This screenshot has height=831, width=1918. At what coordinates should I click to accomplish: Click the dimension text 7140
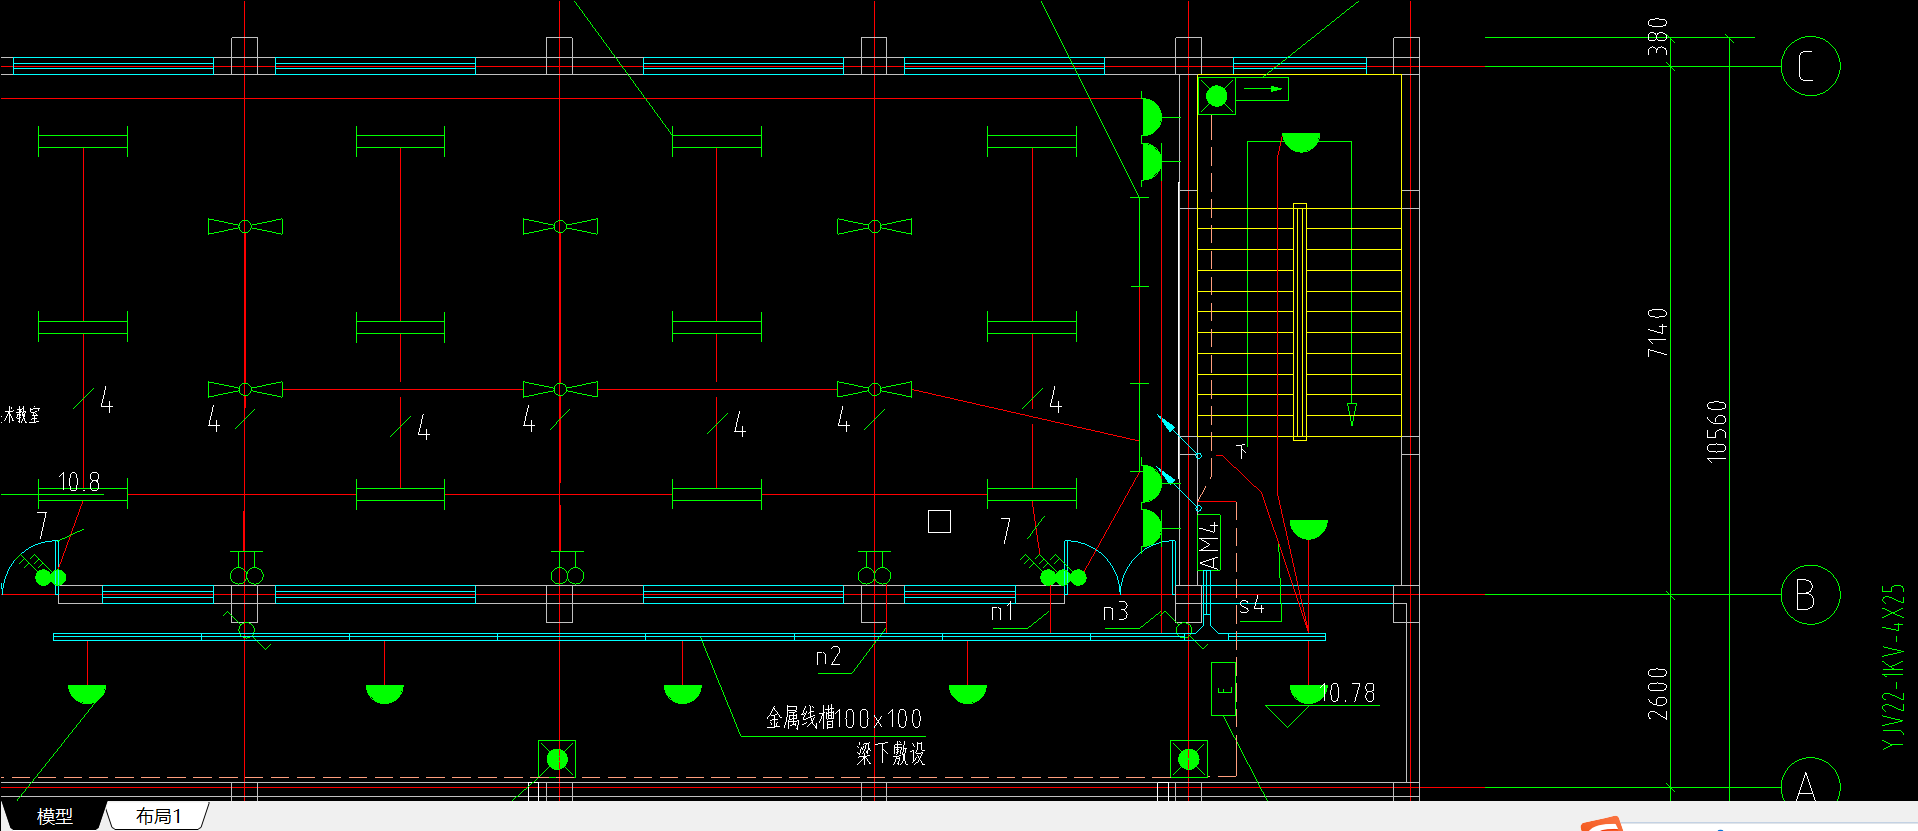[x=1658, y=333]
